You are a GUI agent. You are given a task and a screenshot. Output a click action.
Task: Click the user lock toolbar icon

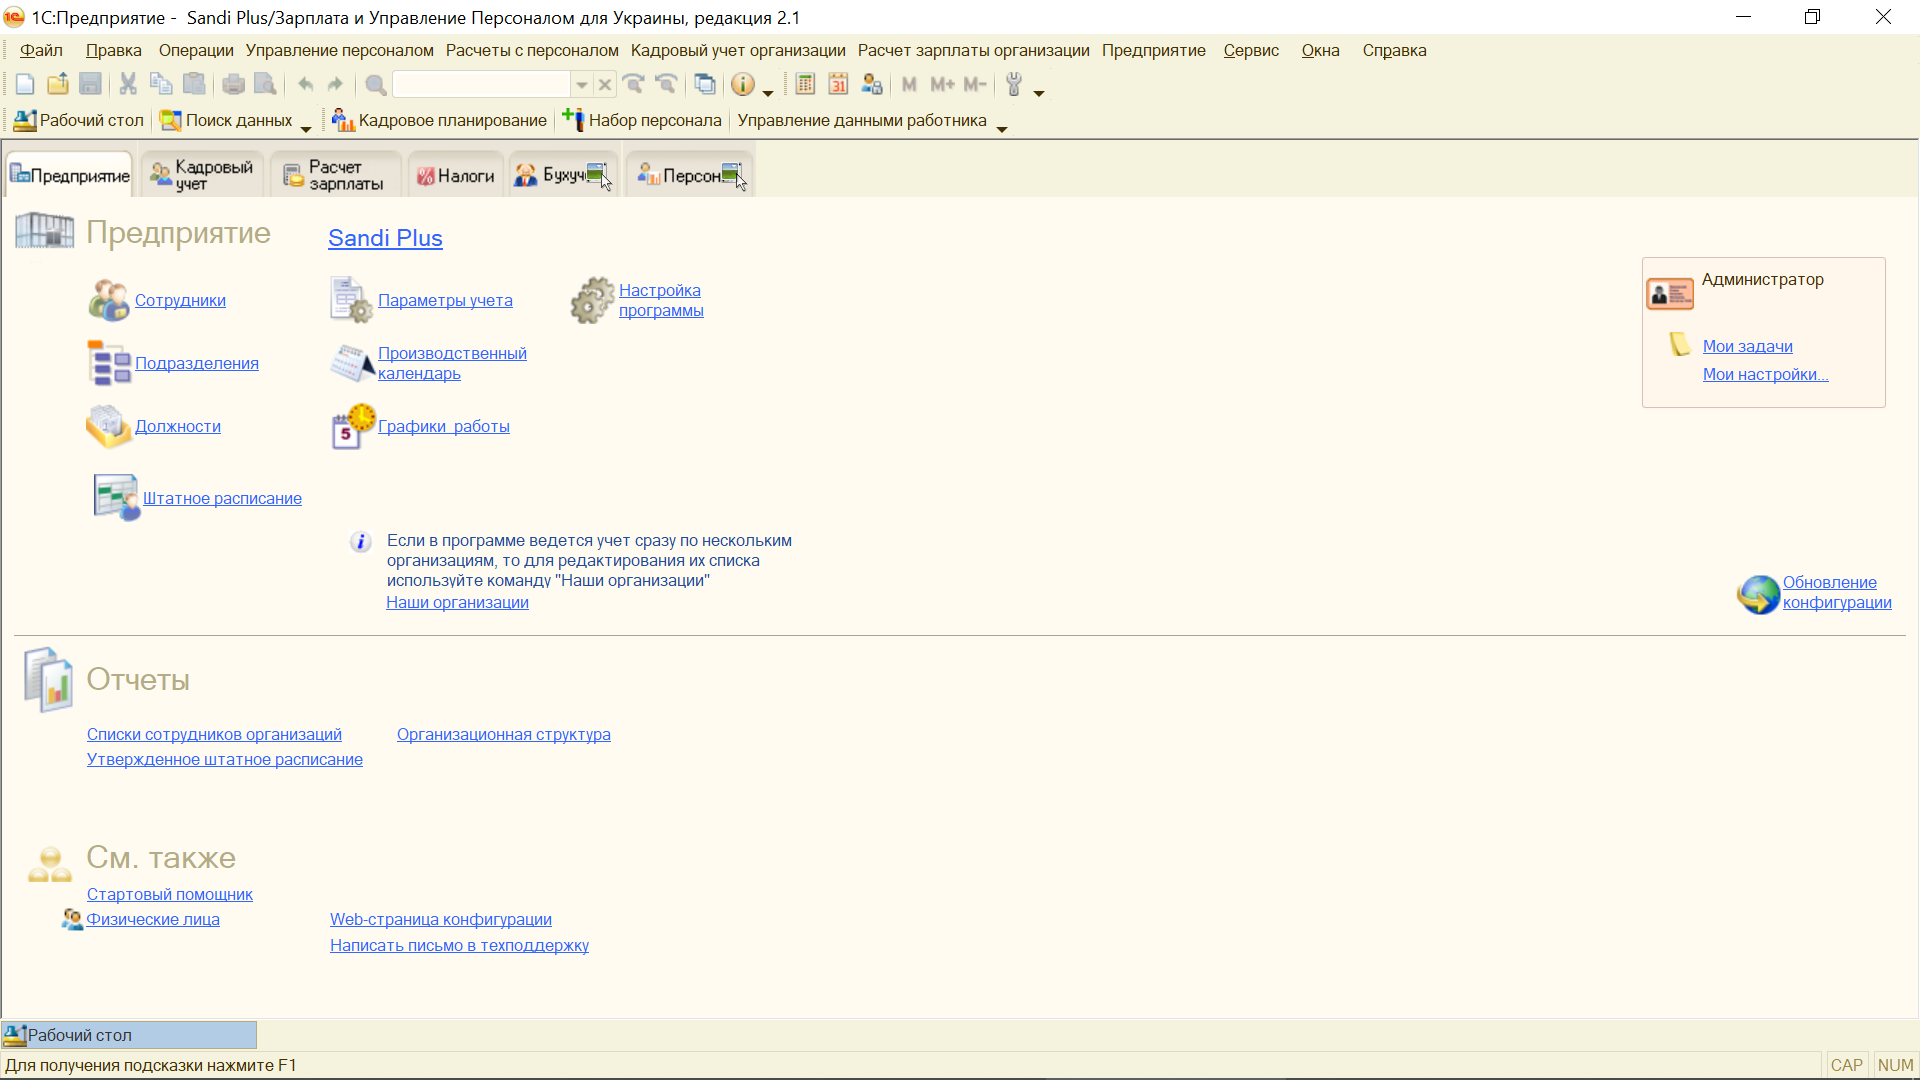tap(872, 85)
